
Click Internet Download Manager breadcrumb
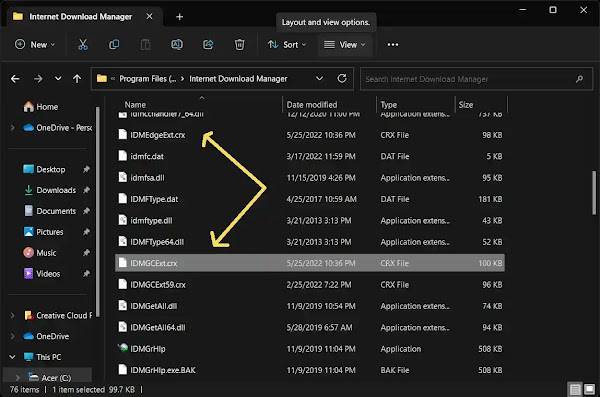pyautogui.click(x=238, y=79)
